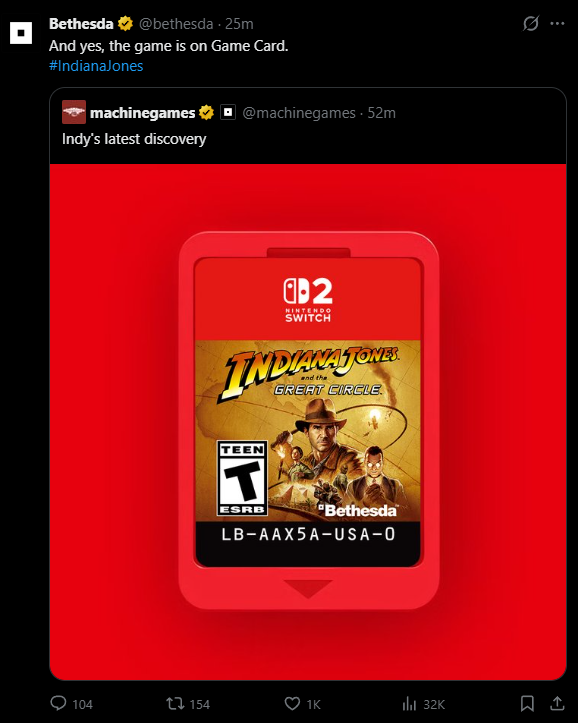Image resolution: width=578 pixels, height=723 pixels.
Task: View analytics via bar chart icon
Action: [409, 704]
